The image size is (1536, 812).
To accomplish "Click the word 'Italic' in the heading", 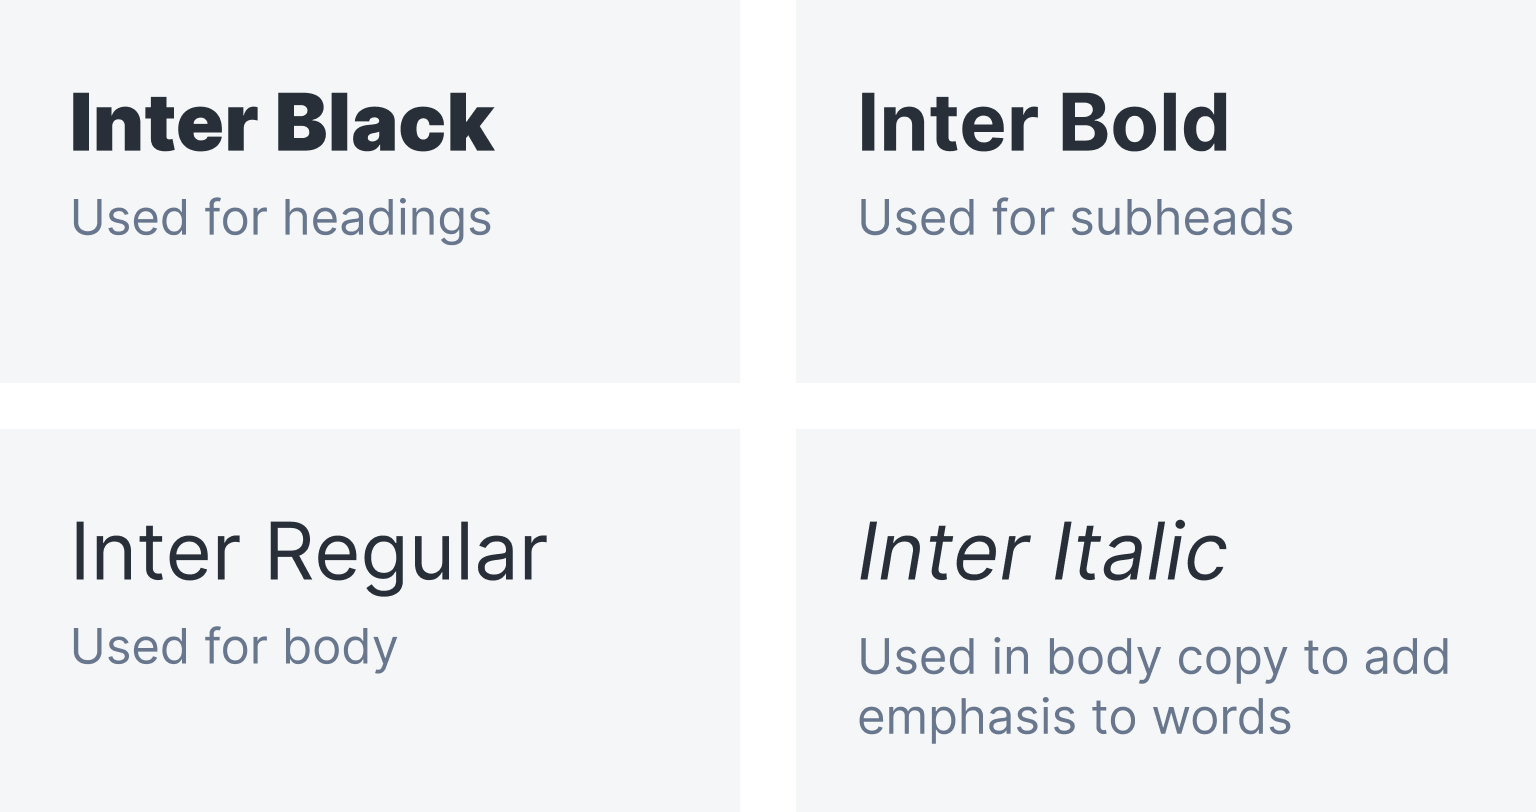I will (x=1138, y=552).
